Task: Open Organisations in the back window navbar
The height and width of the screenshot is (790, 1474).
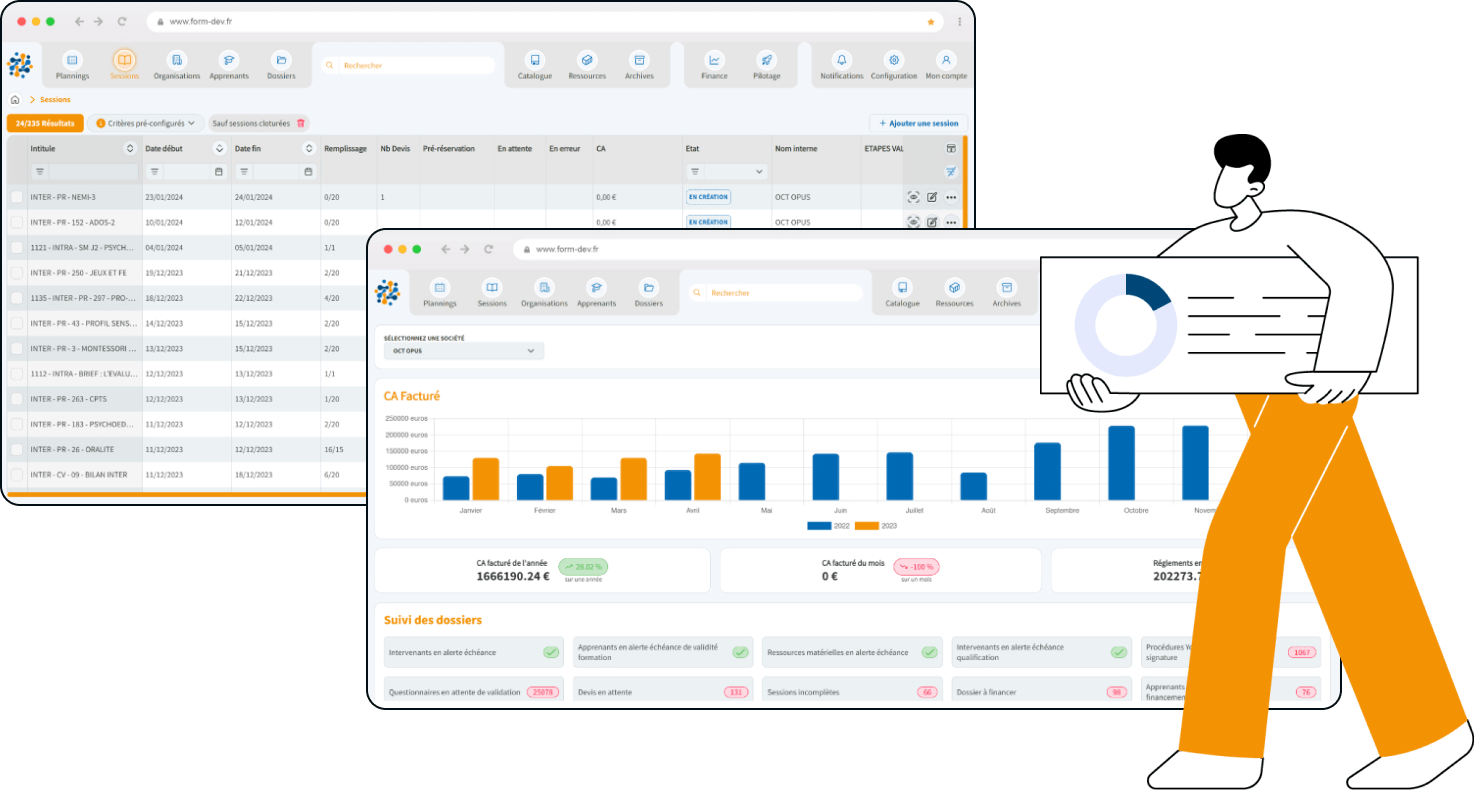Action: [177, 65]
